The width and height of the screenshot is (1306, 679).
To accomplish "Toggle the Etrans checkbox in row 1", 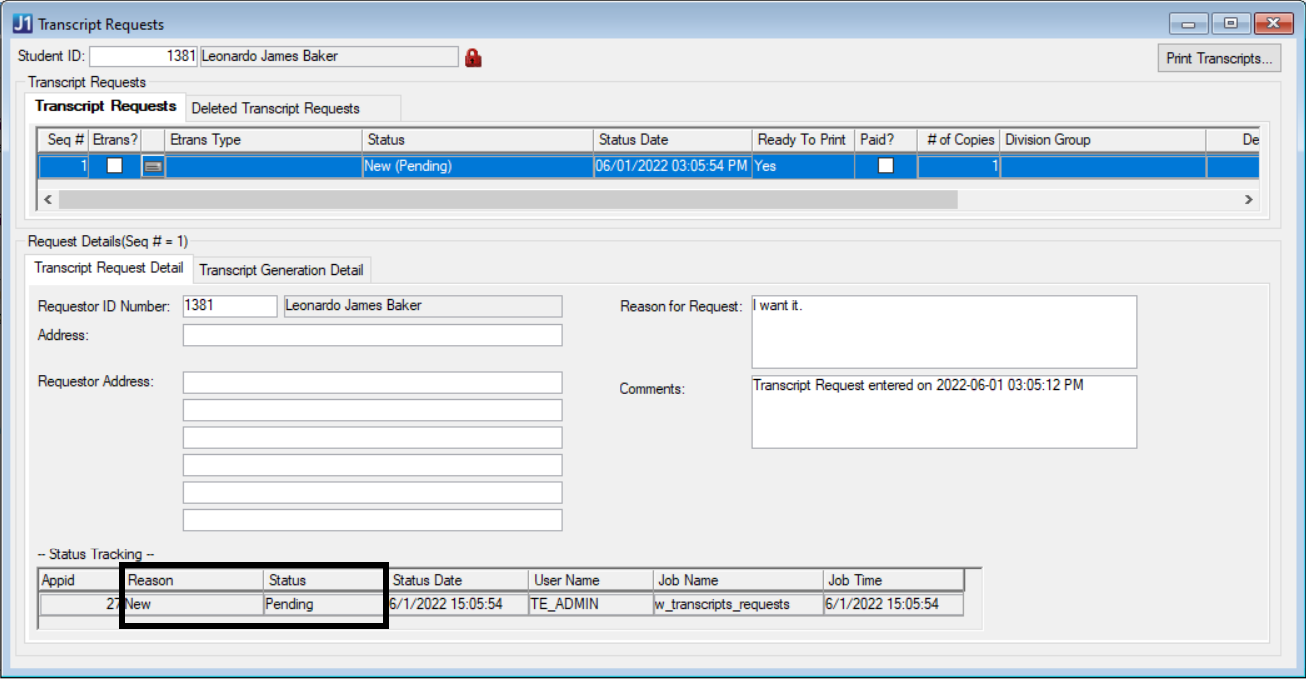I will 115,167.
